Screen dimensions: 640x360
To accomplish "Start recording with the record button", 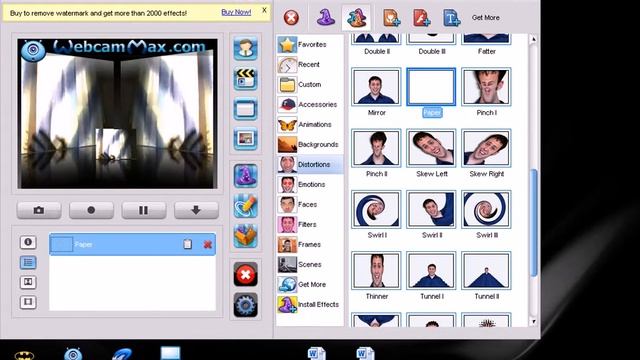I will coord(91,210).
